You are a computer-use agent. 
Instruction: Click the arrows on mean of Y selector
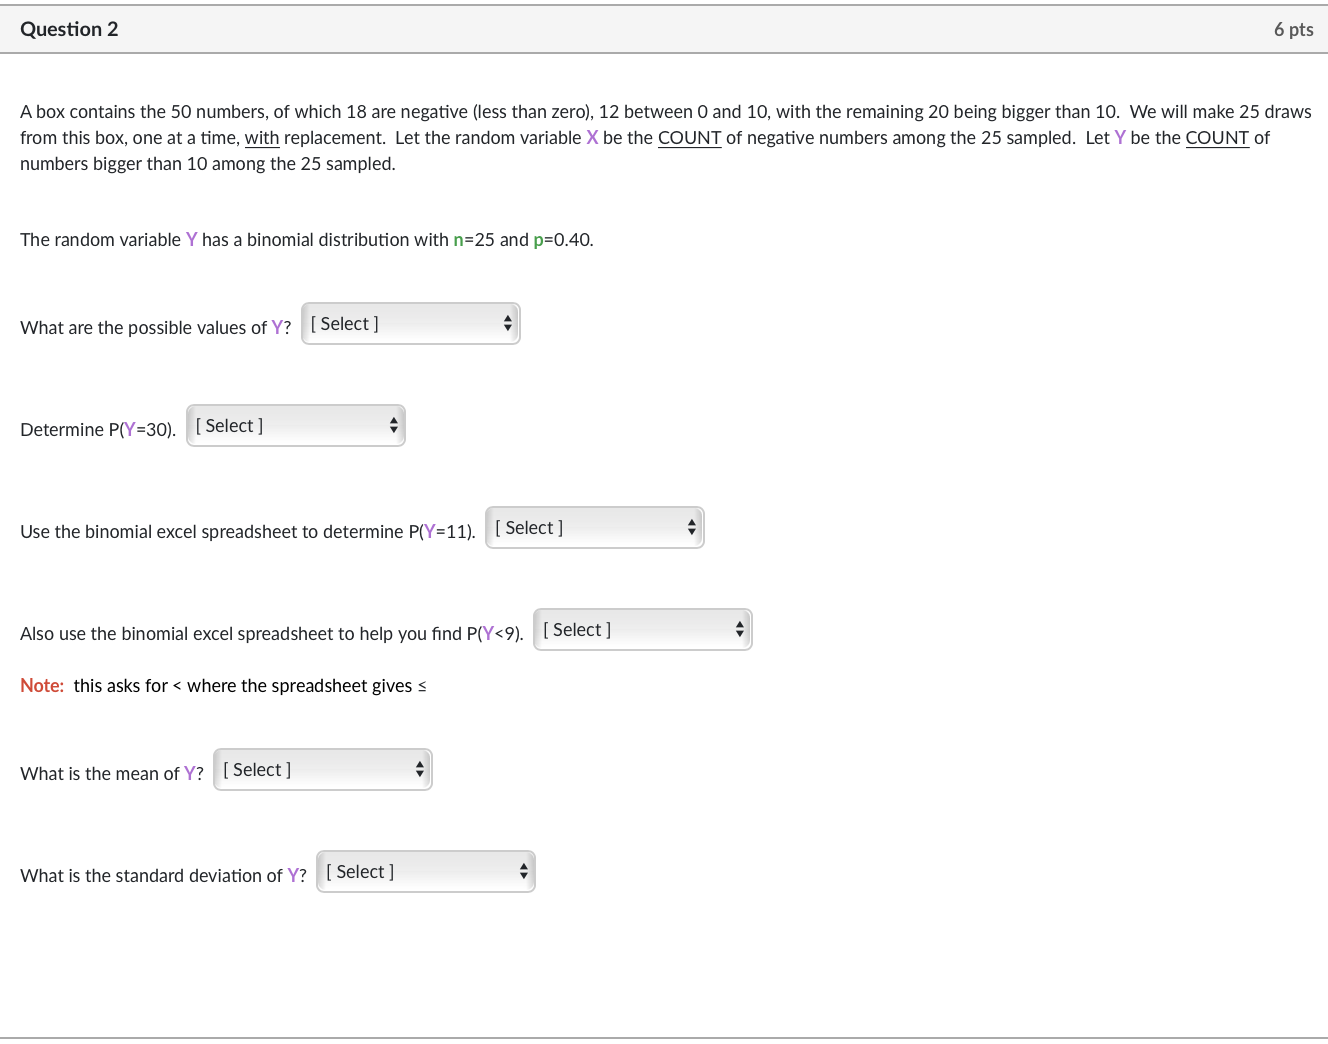point(419,769)
